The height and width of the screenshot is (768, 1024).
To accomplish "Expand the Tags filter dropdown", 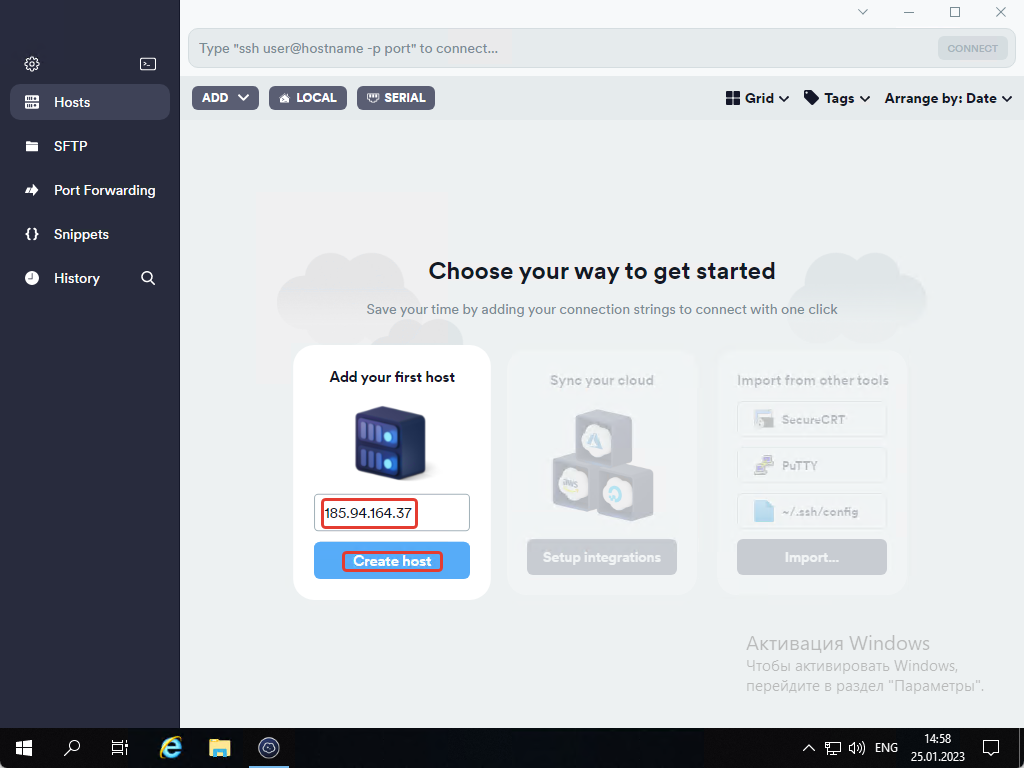I will pos(837,98).
